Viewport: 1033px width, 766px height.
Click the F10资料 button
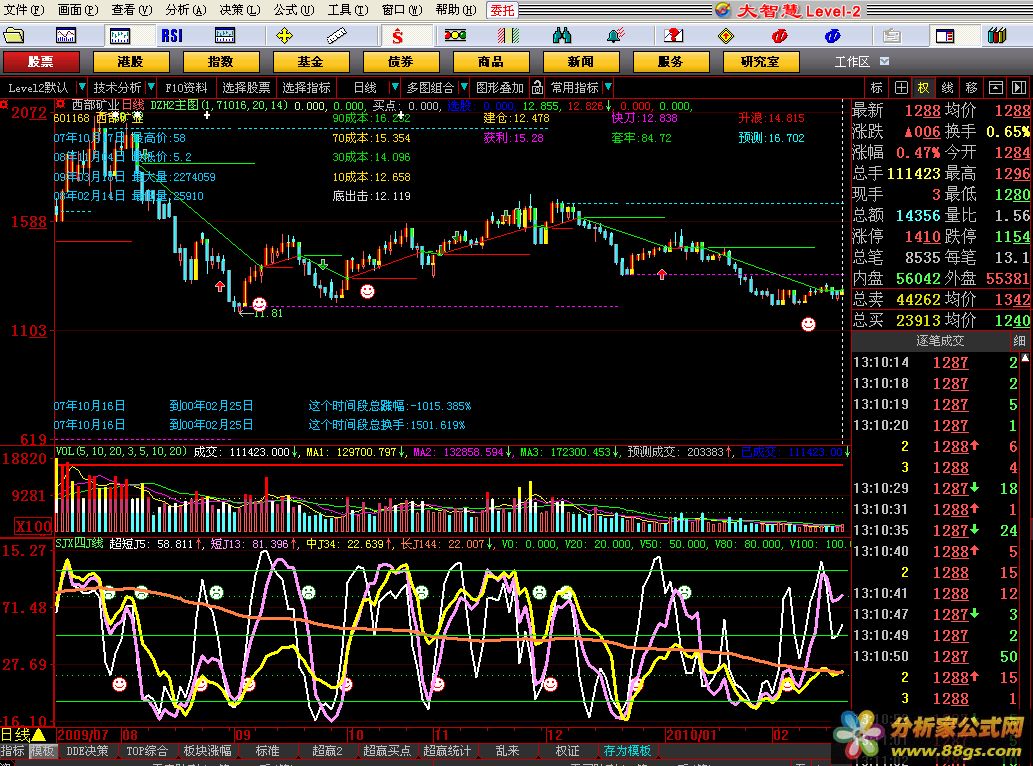click(186, 88)
